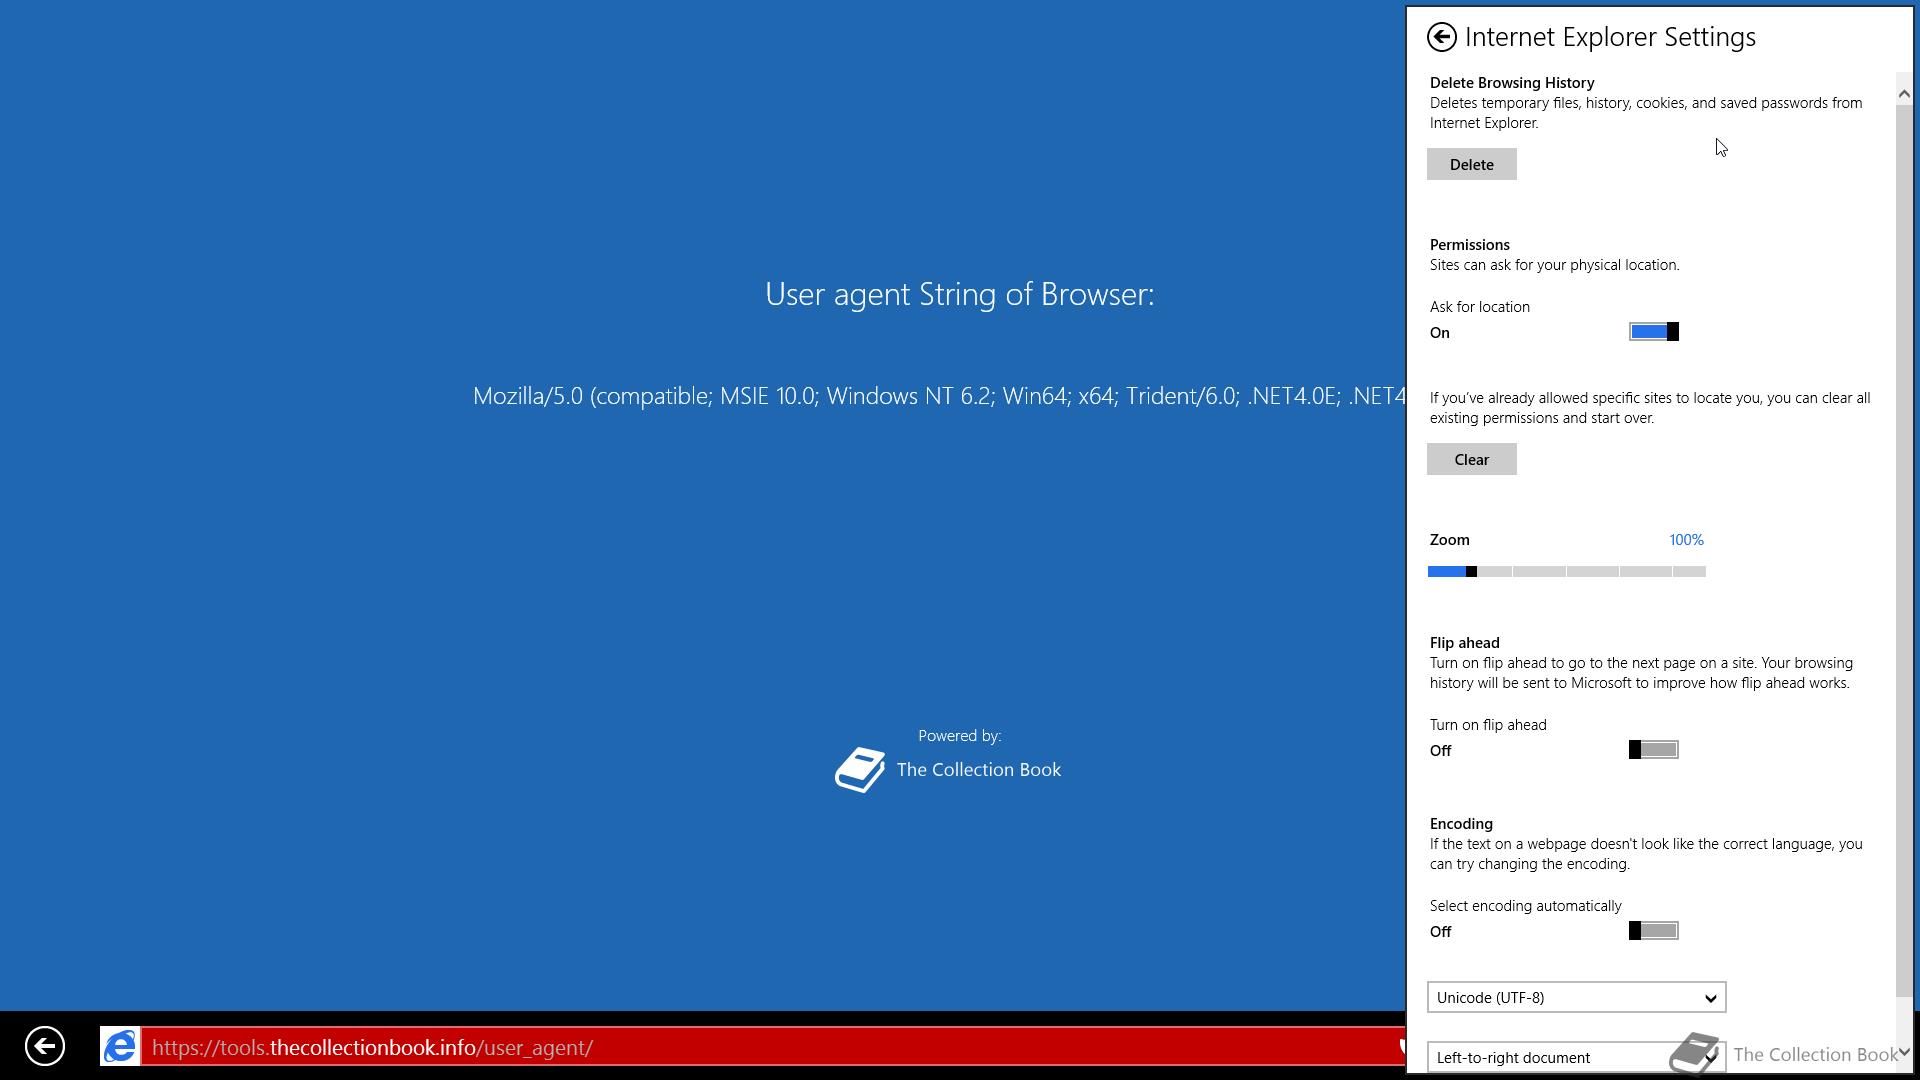Click the Delete Browsing History heading
Image resolution: width=1920 pixels, height=1080 pixels.
pos(1512,83)
